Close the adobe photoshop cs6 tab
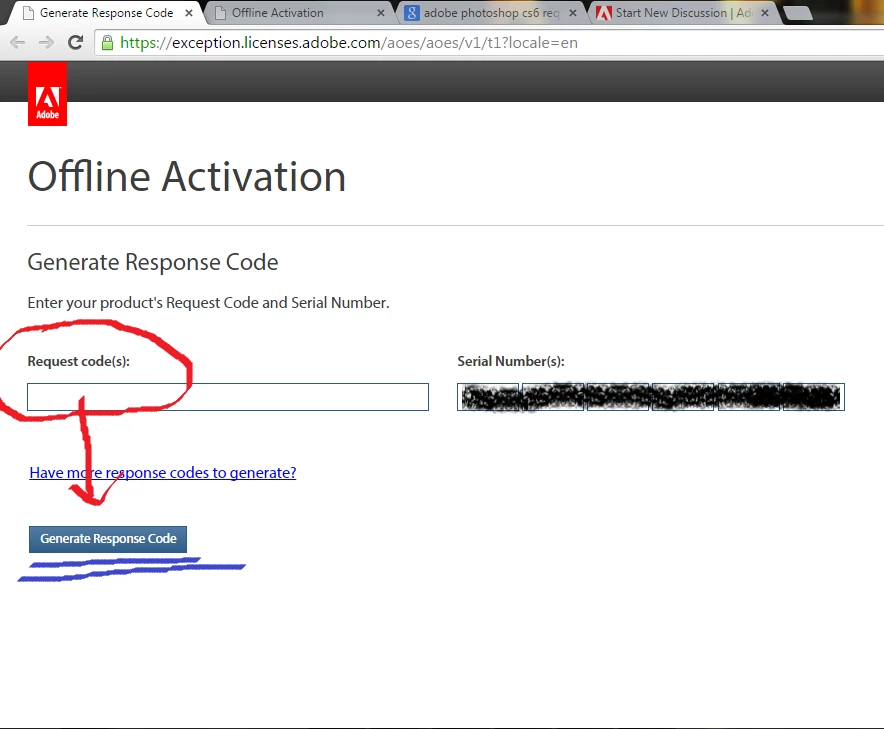This screenshot has width=884, height=729. point(573,13)
